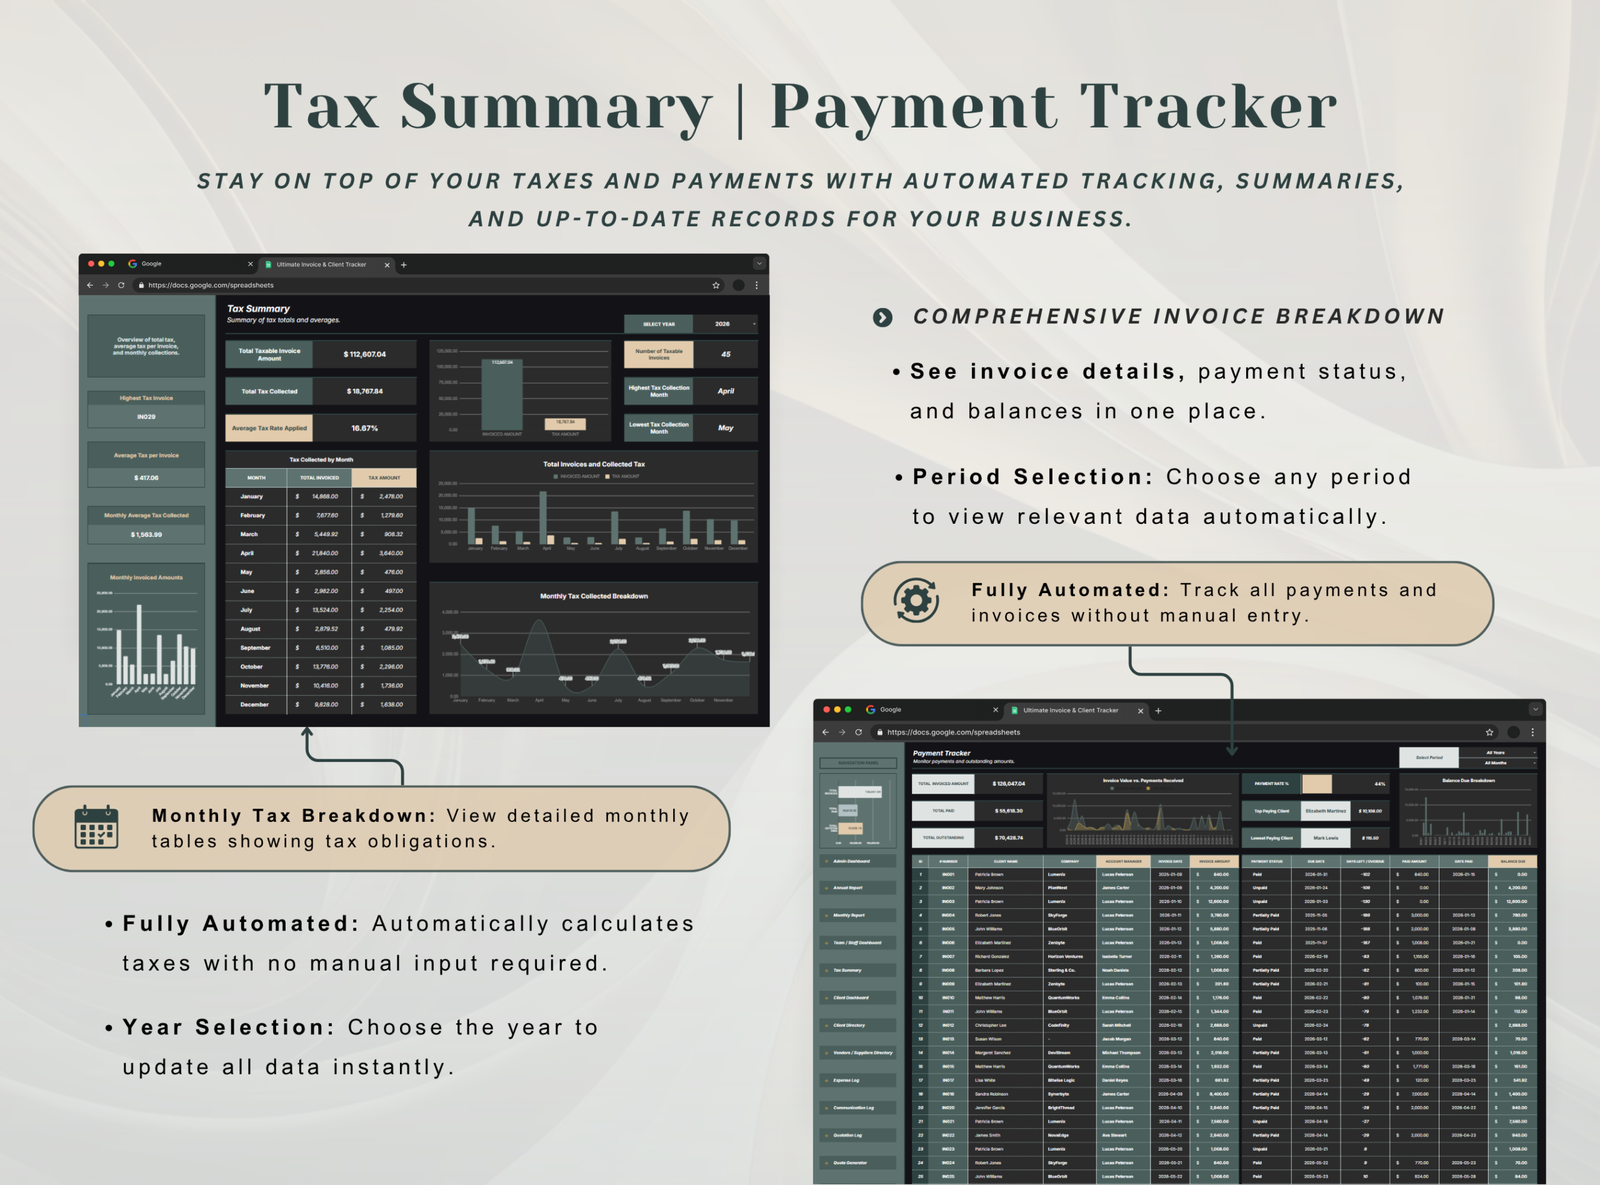This screenshot has height=1185, width=1600.
Task: Expand the tab search chevron in the Payment Tracker browser
Action: 1535,710
